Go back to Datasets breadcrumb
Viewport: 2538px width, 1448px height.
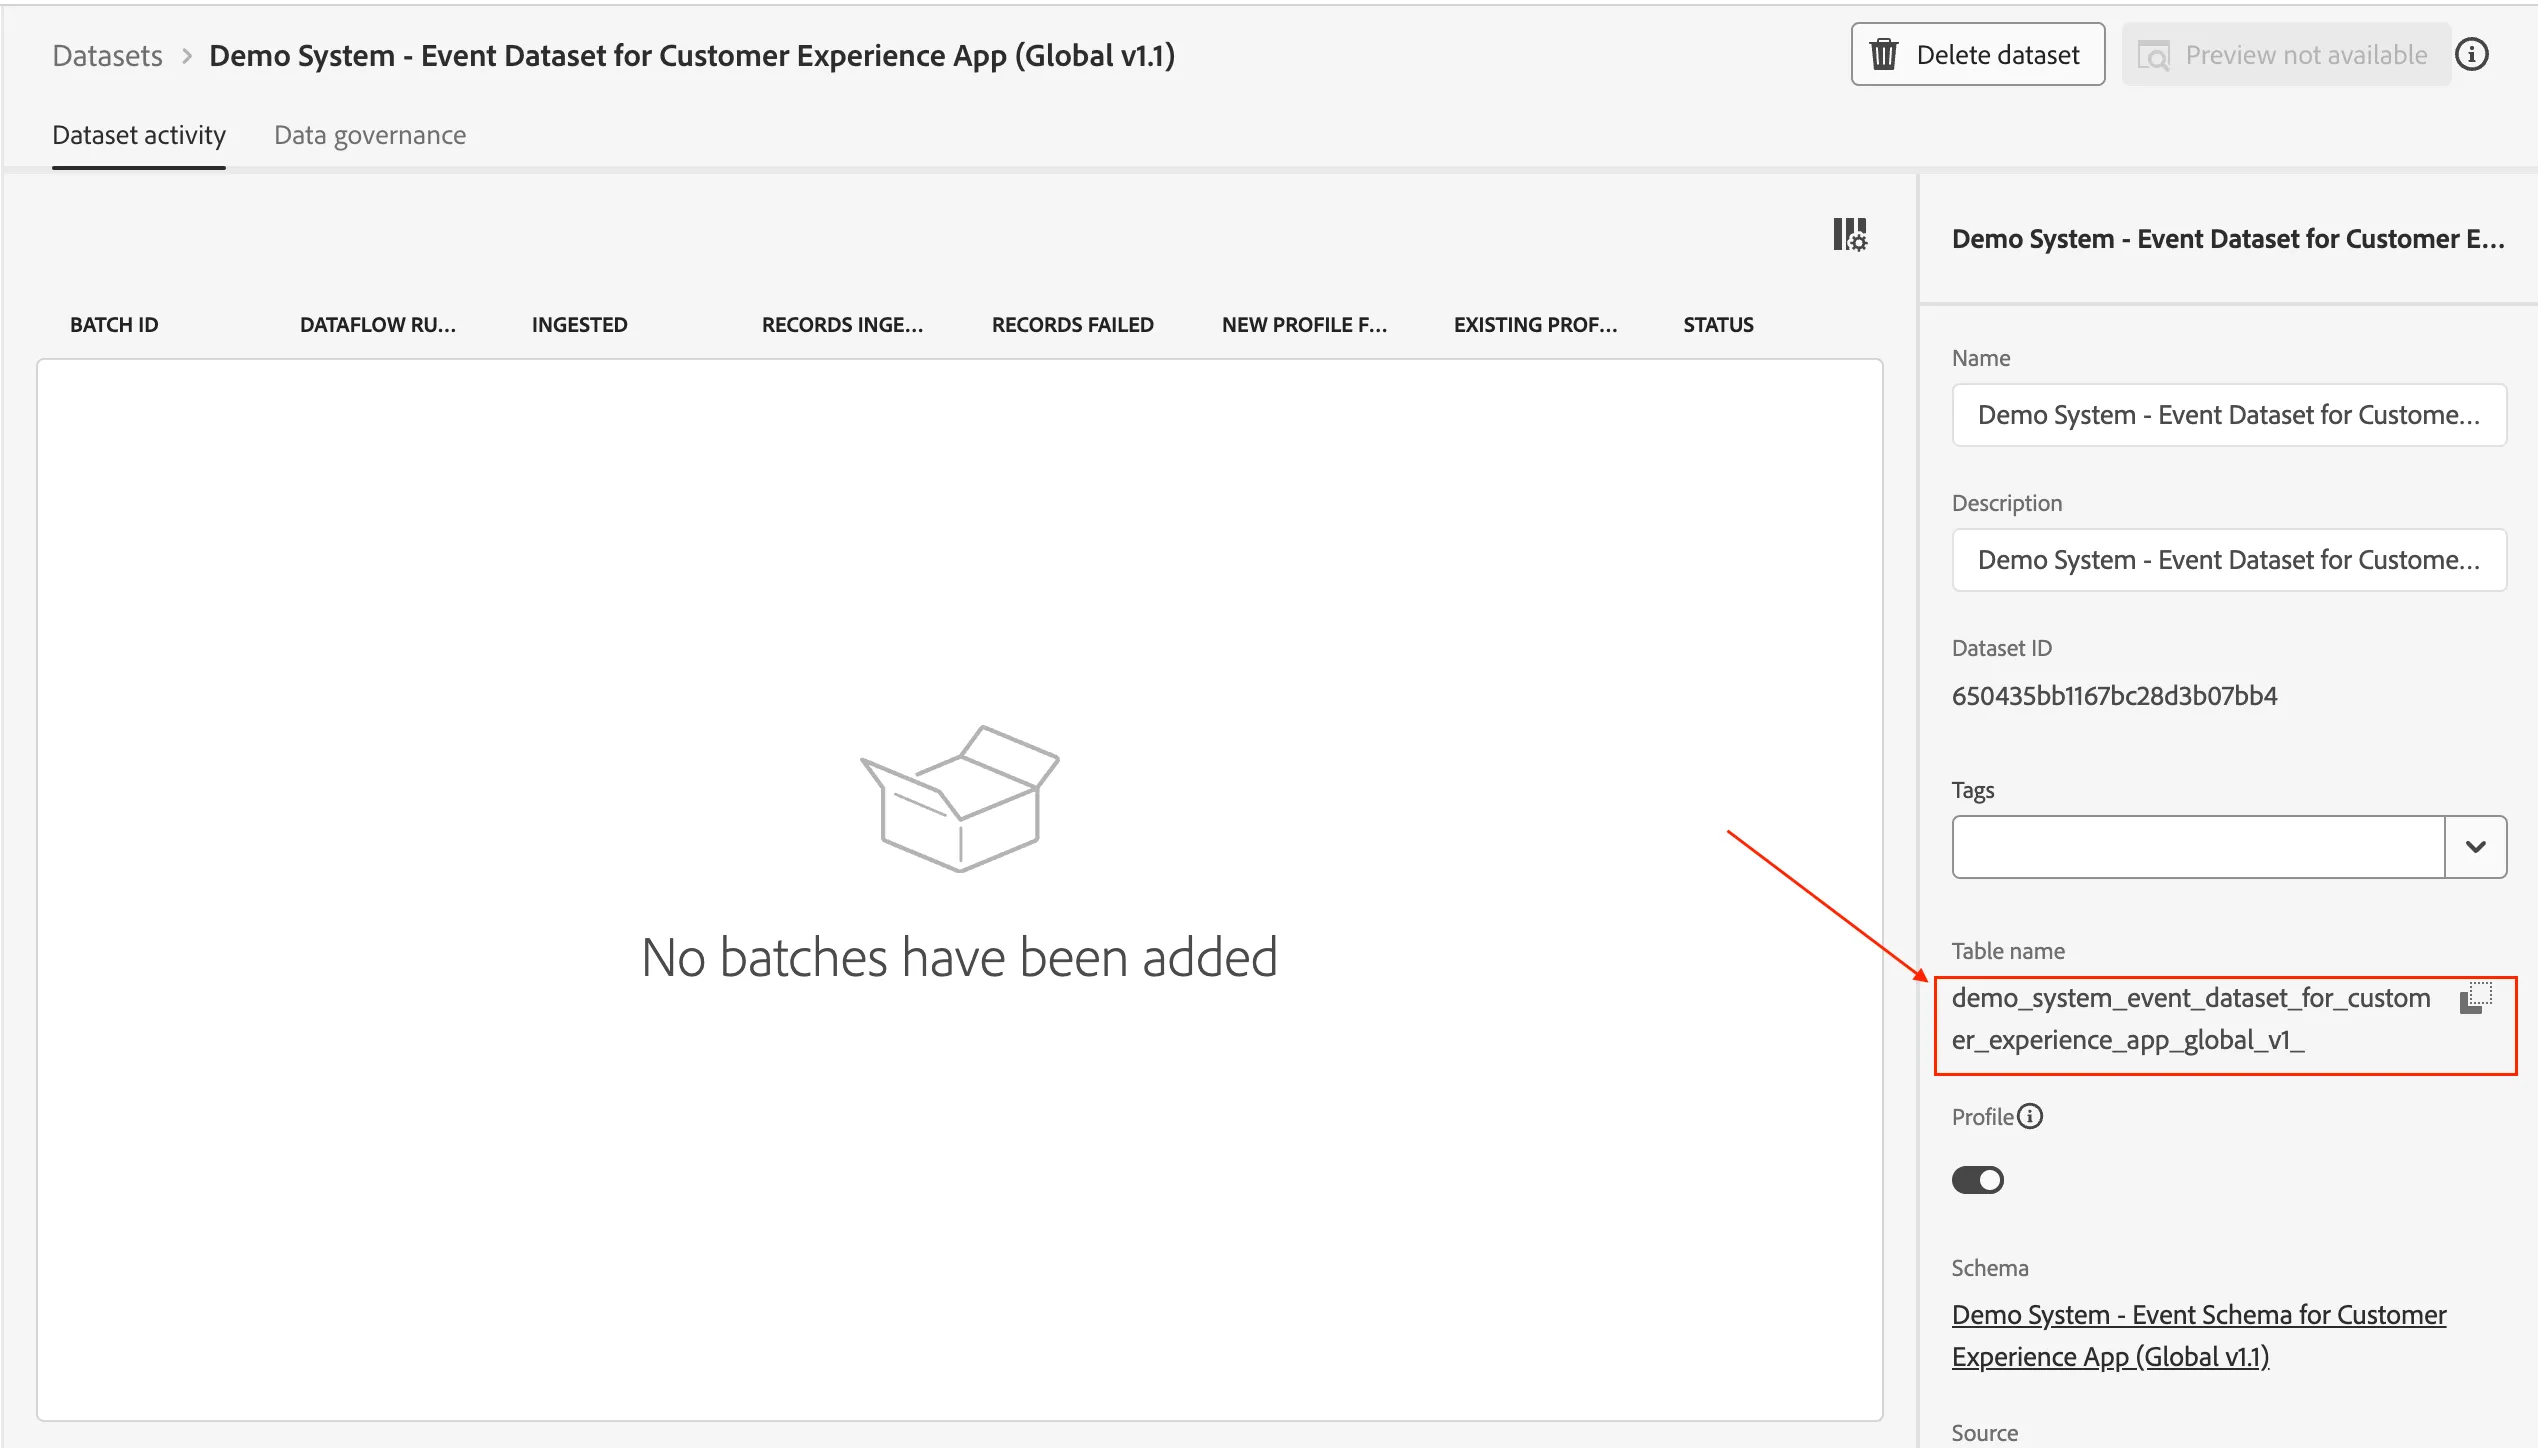pos(107,55)
